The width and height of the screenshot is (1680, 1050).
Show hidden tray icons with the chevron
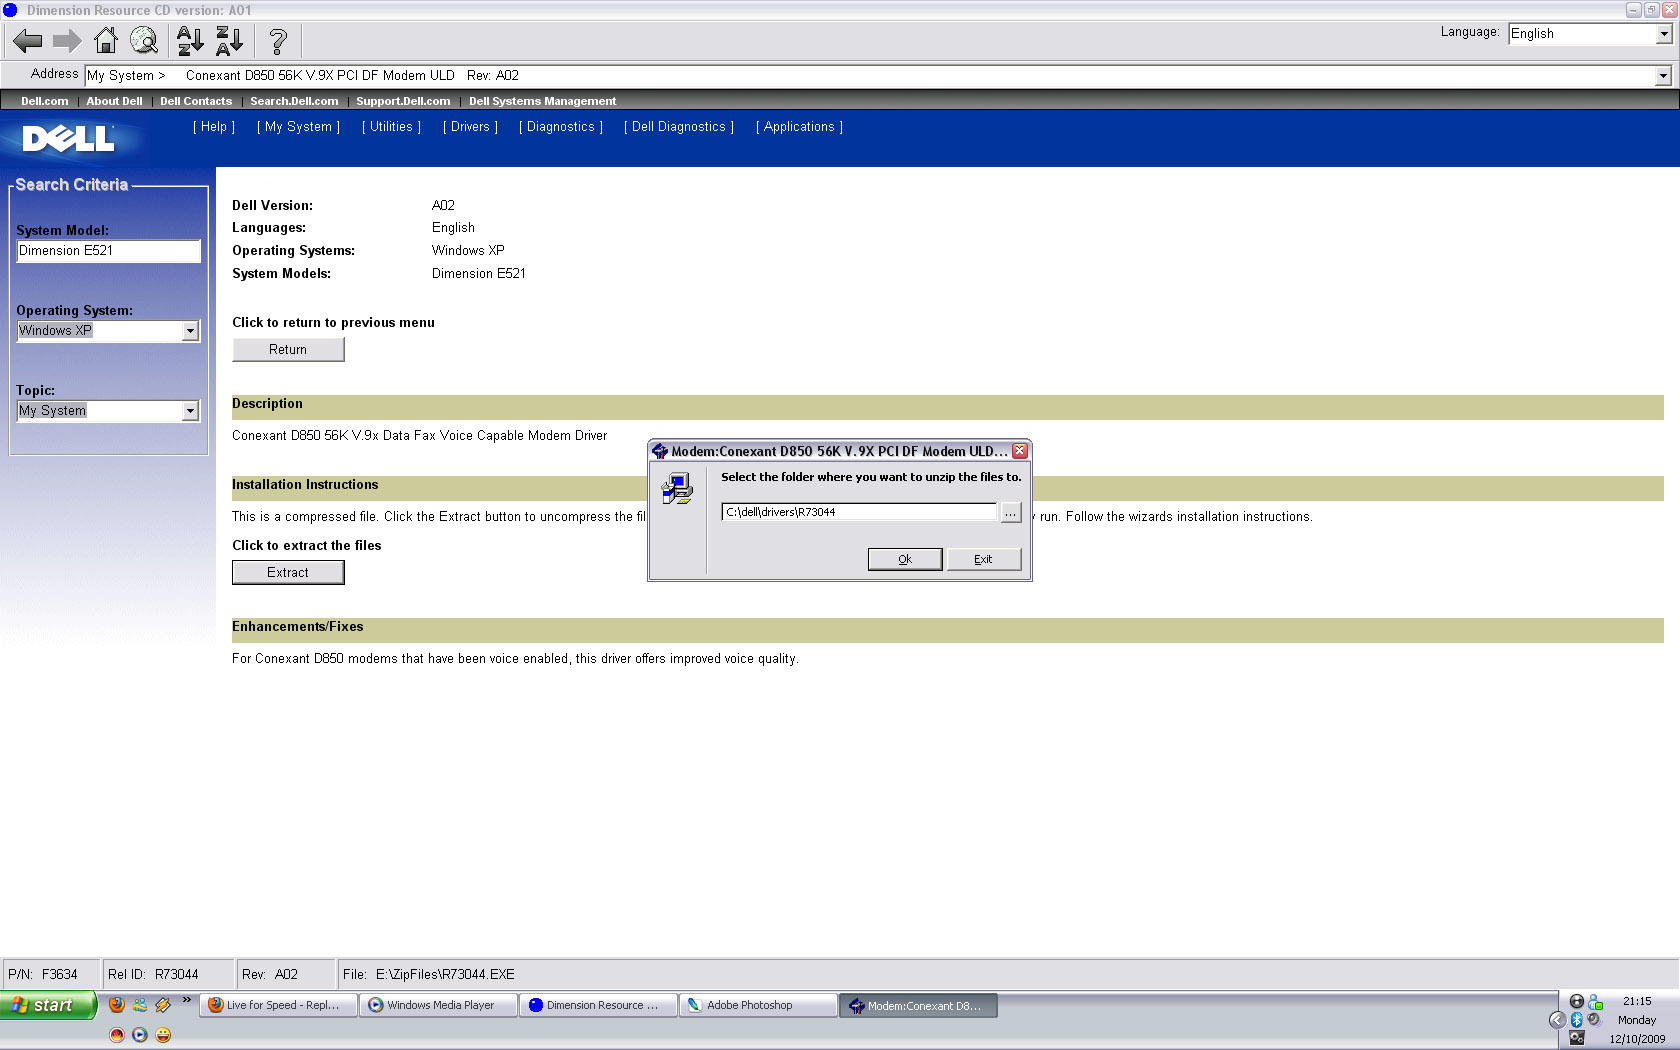click(x=1557, y=1020)
